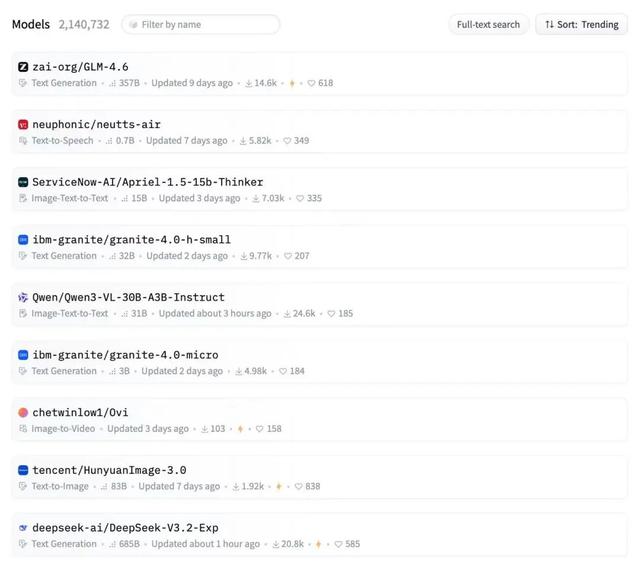Open zai-org/GLM-4.6 model page
The image size is (640, 567).
[x=80, y=67]
